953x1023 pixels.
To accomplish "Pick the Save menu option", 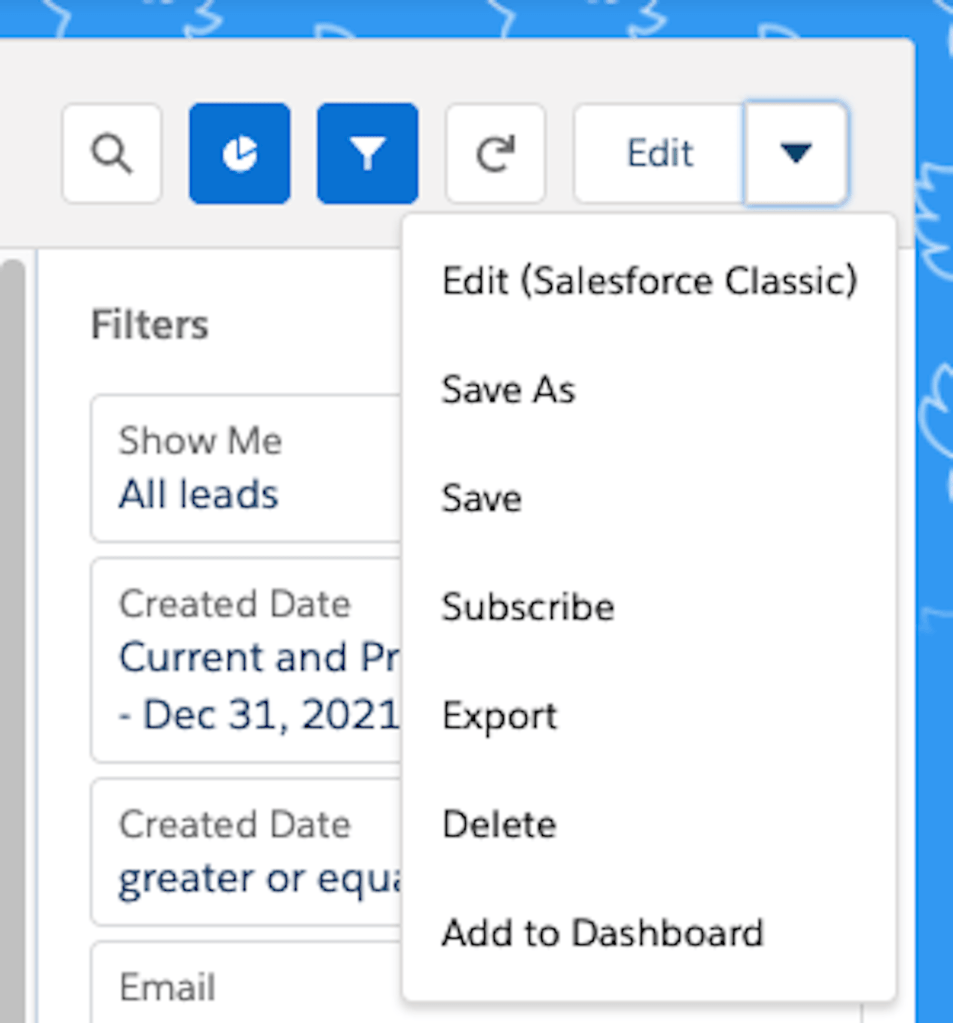I will tap(481, 498).
